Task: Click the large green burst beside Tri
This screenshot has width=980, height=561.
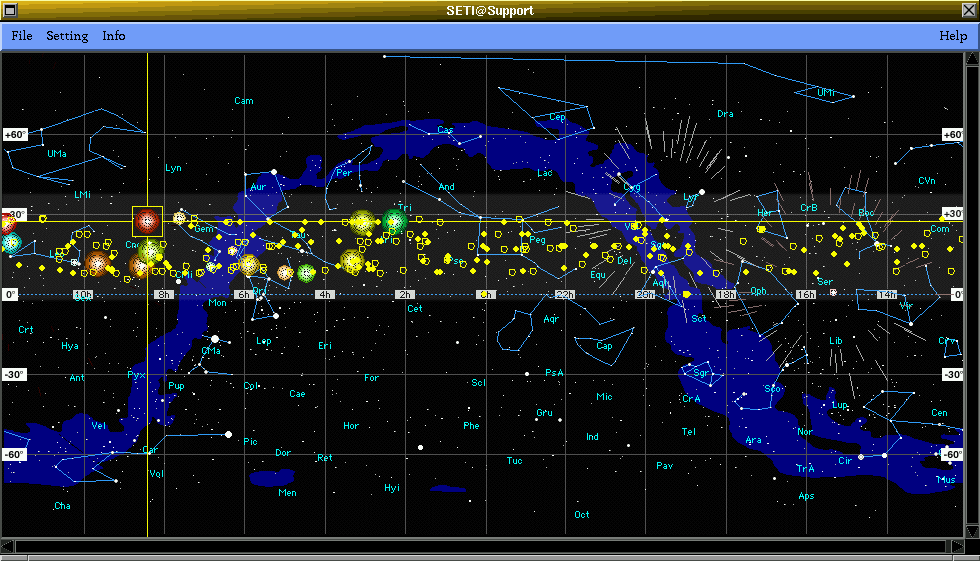Action: tap(394, 221)
